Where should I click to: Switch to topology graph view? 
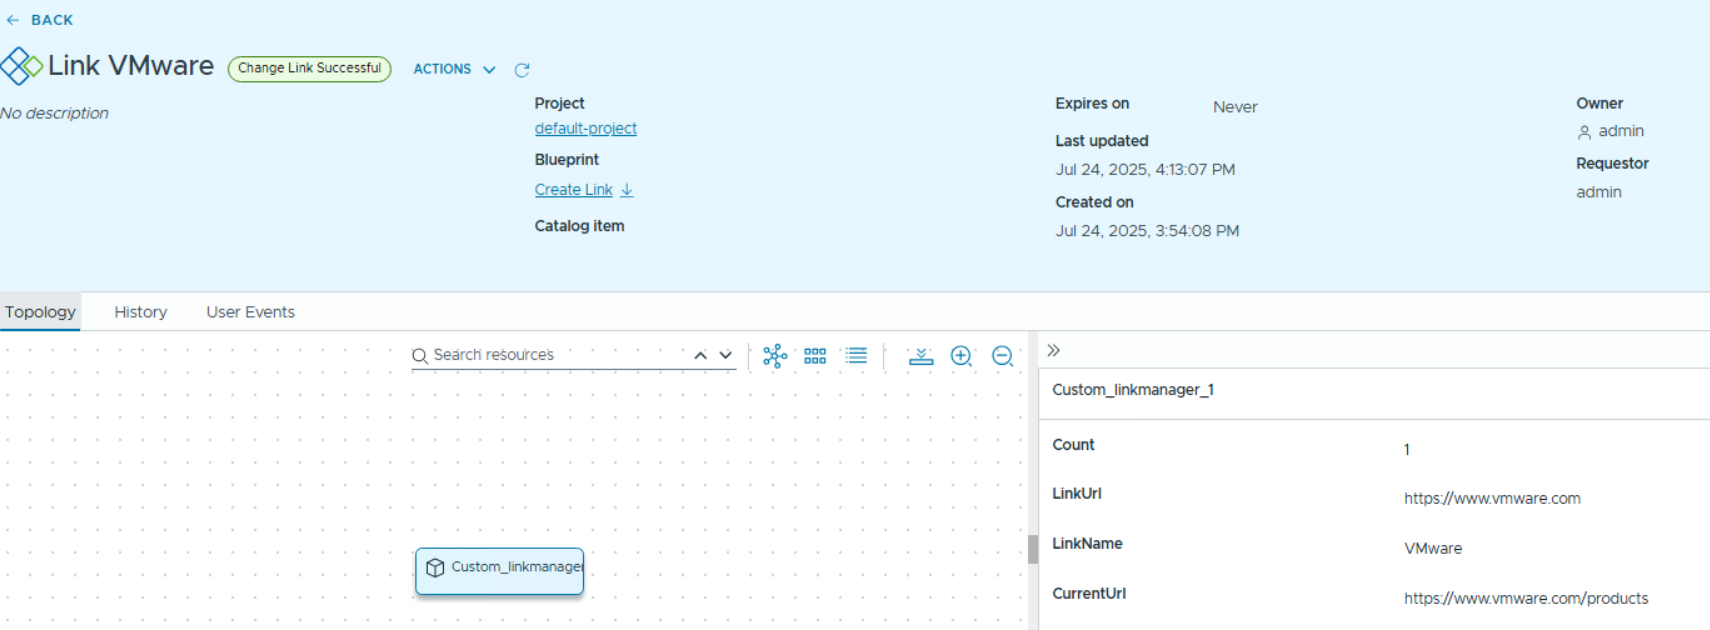[x=775, y=356]
